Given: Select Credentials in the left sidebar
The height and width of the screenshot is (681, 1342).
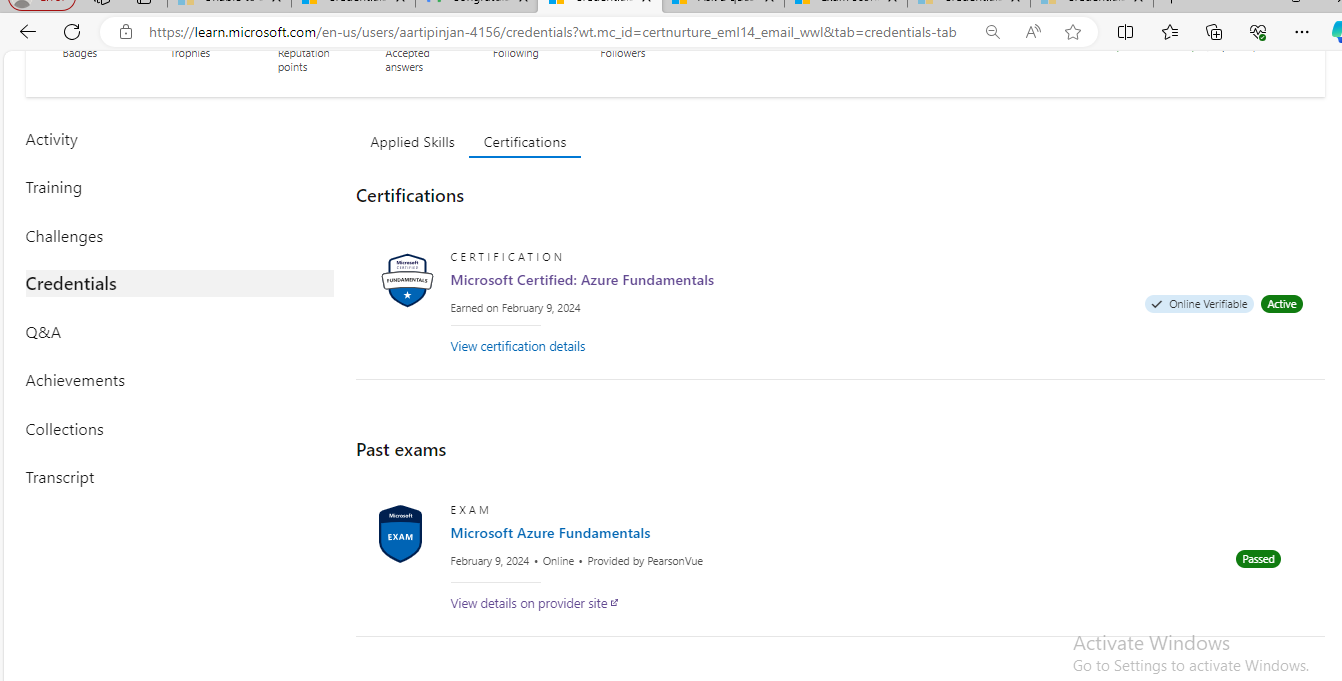Looking at the screenshot, I should click(x=70, y=283).
